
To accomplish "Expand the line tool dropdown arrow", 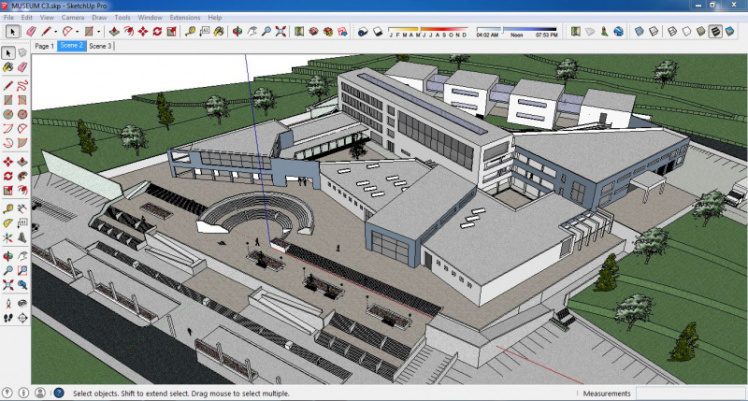I will pyautogui.click(x=56, y=31).
